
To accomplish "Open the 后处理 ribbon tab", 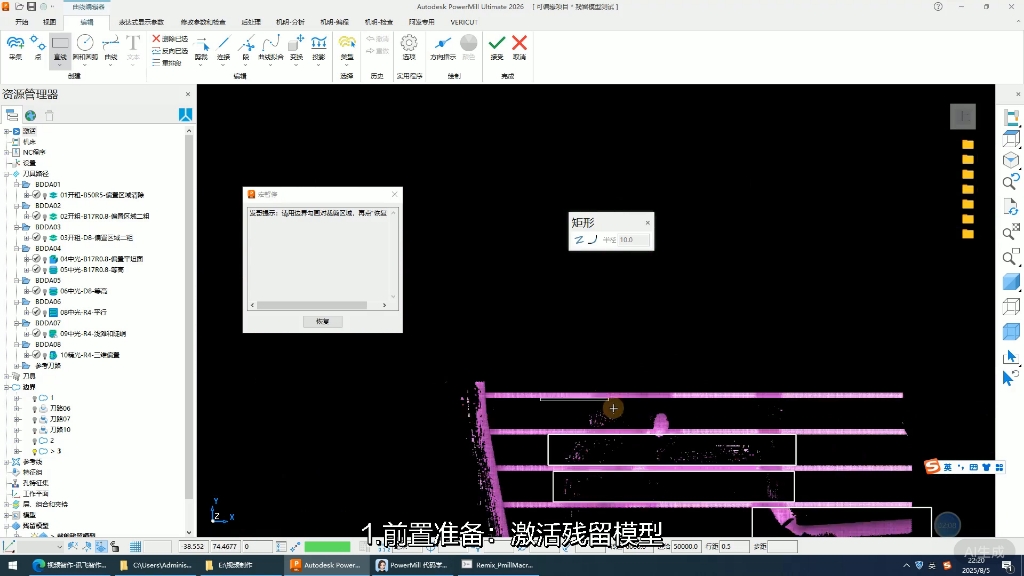I will (251, 22).
